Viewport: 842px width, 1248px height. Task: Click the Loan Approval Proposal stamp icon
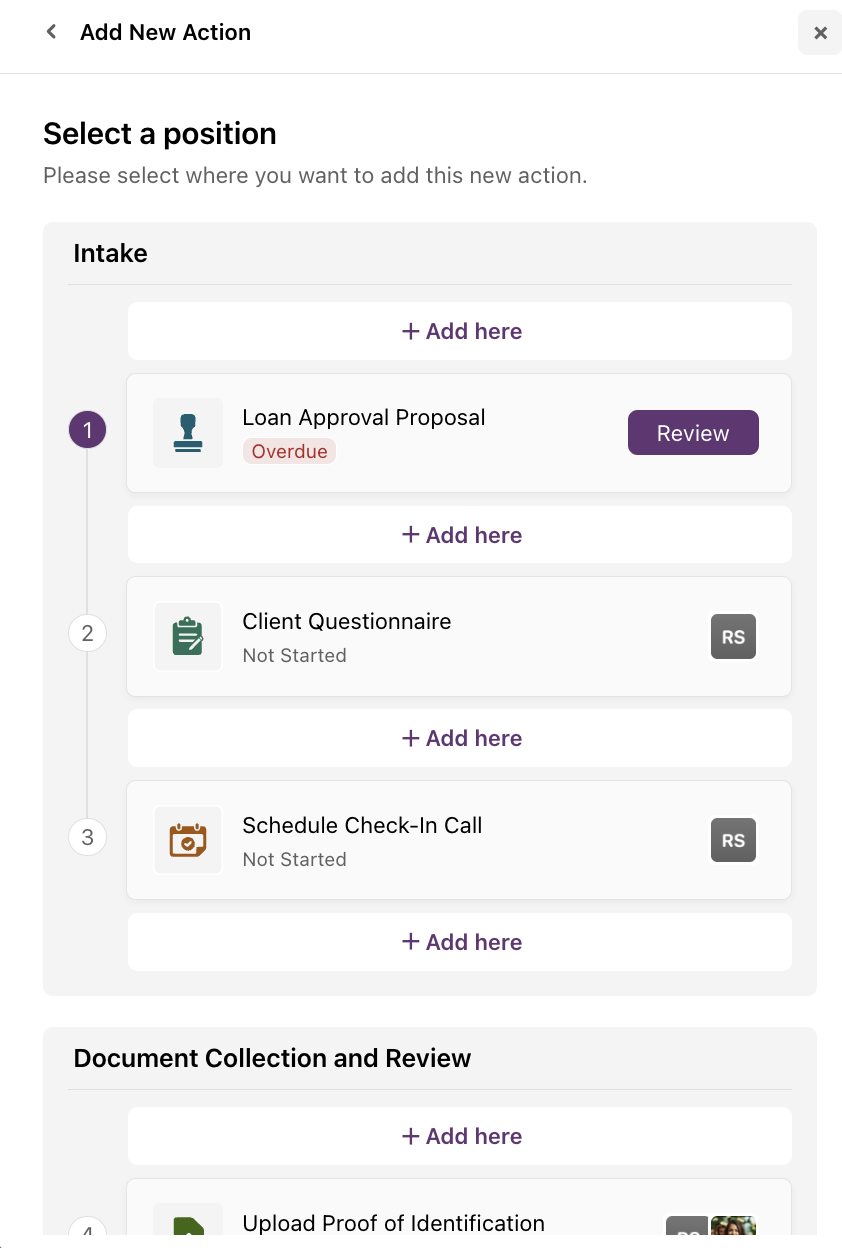click(x=188, y=432)
